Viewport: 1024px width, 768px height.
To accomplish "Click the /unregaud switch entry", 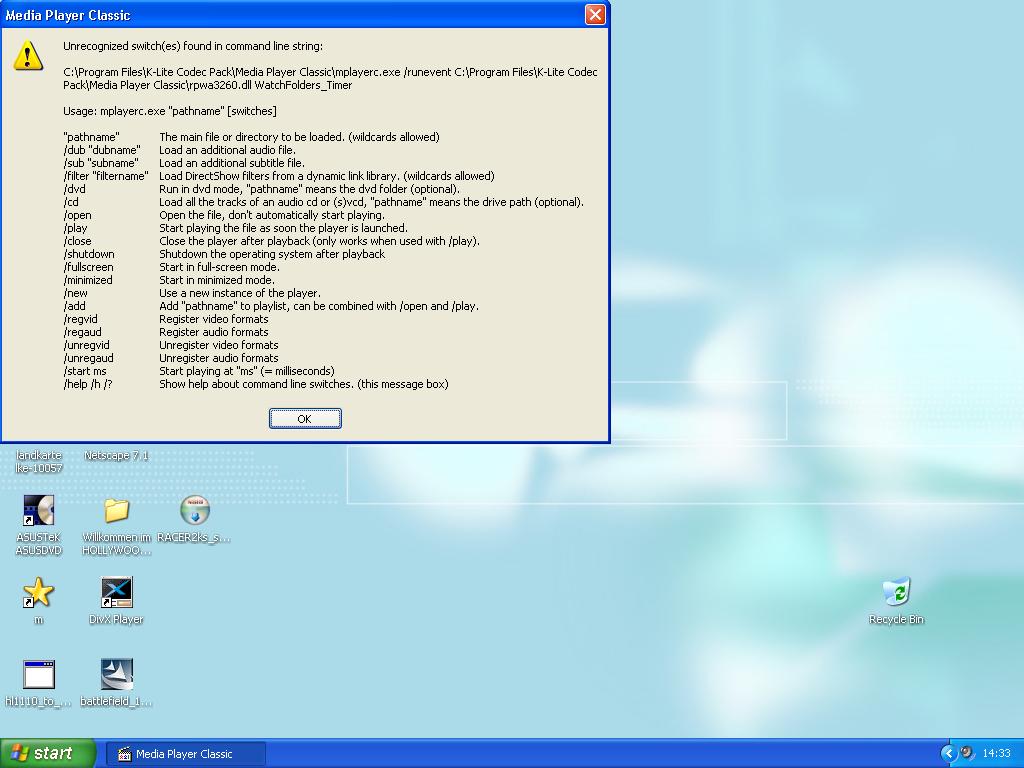I will 89,359.
